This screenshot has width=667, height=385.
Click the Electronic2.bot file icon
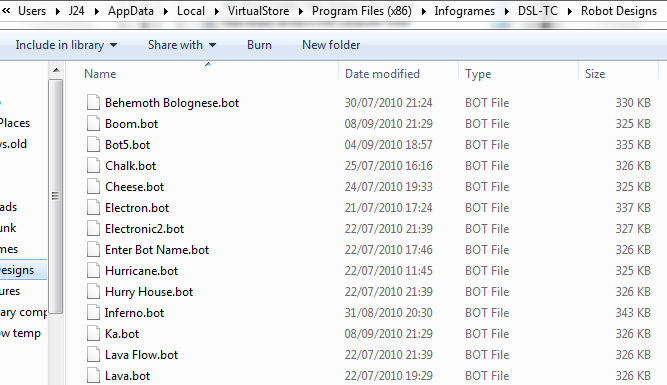93,228
